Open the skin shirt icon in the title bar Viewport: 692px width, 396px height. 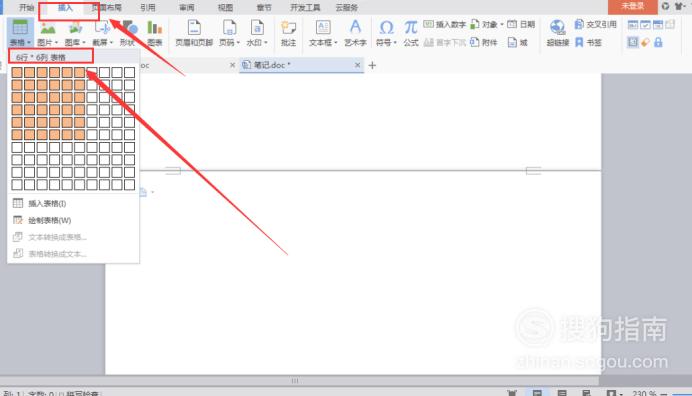(679, 6)
